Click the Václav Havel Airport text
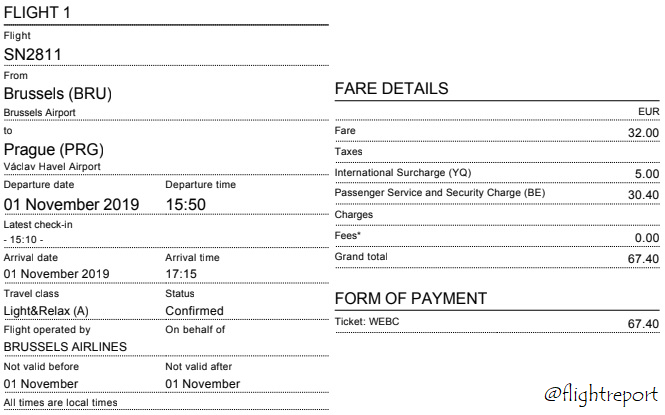The width and height of the screenshot is (665, 415). (x=52, y=167)
